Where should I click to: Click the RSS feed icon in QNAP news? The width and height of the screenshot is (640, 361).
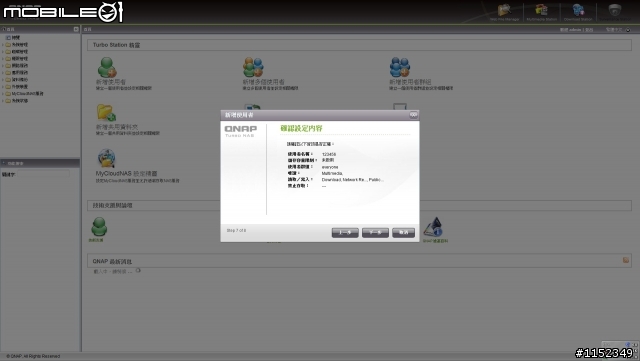[x=626, y=260]
